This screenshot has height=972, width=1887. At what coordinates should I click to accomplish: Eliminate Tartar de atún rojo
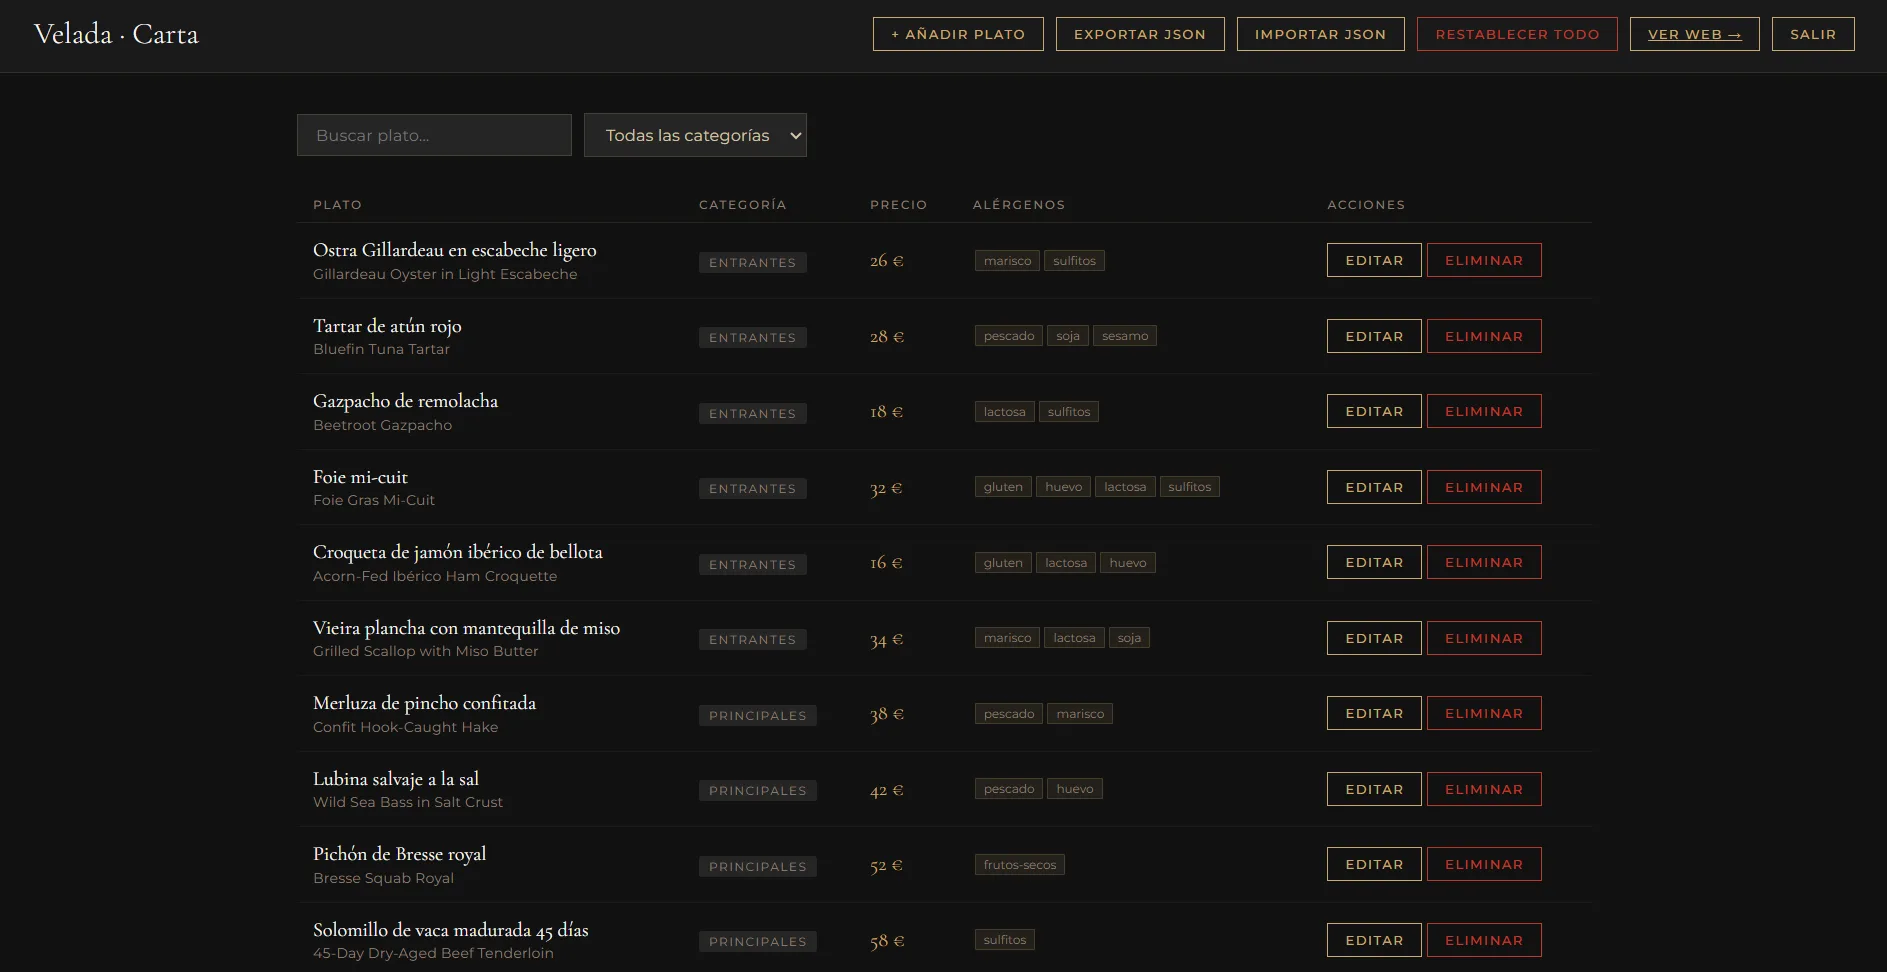pos(1484,336)
